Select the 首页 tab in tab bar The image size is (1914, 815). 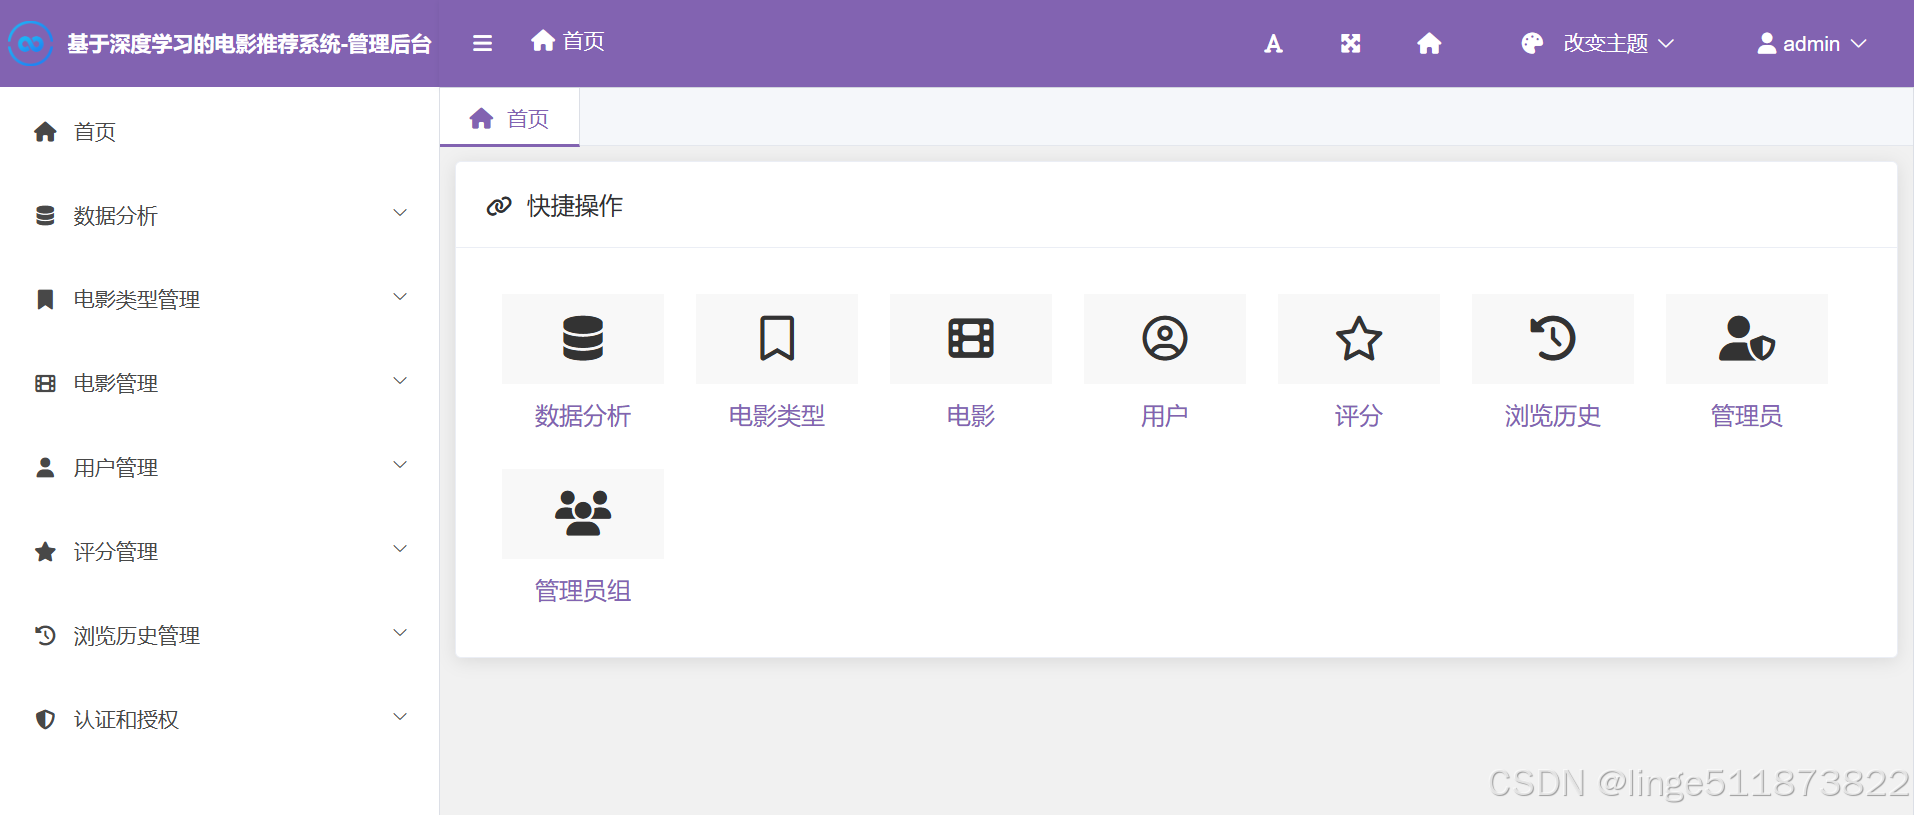[x=510, y=118]
